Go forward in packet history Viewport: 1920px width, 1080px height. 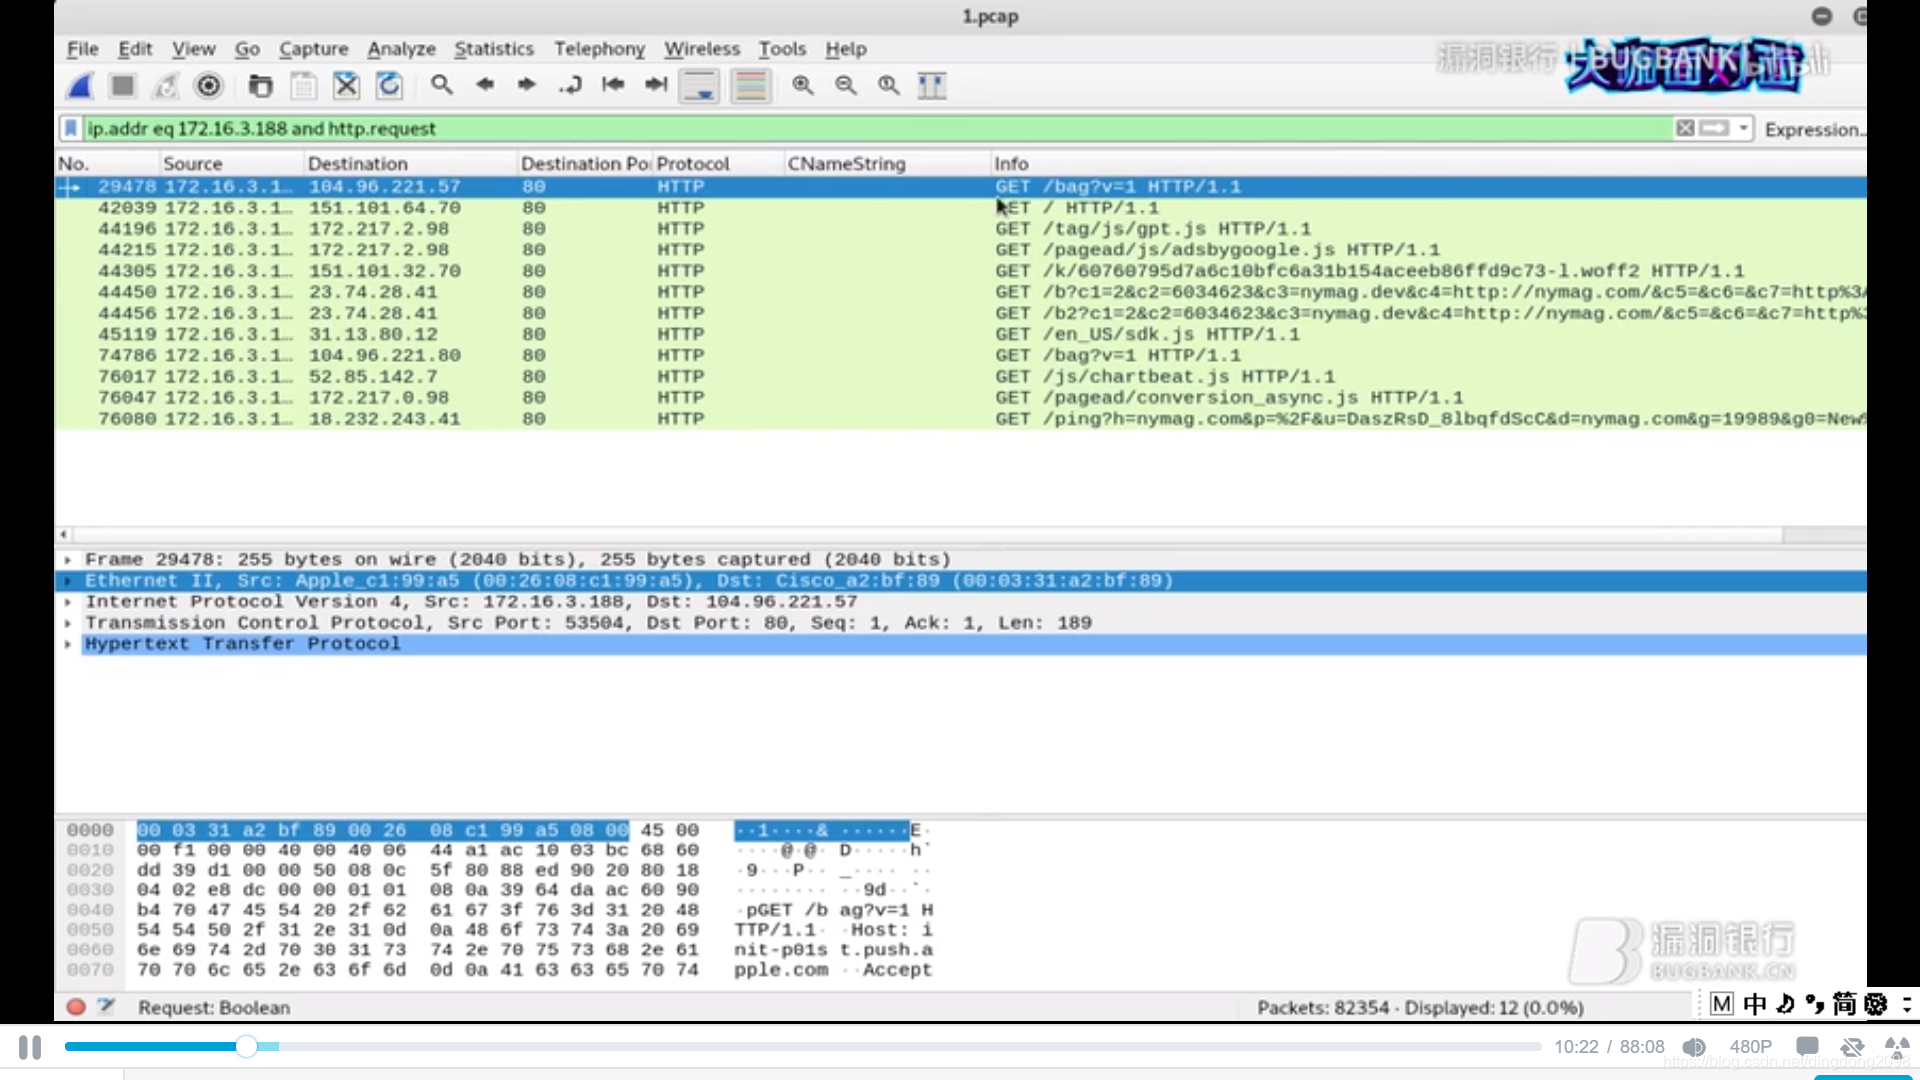(x=527, y=86)
